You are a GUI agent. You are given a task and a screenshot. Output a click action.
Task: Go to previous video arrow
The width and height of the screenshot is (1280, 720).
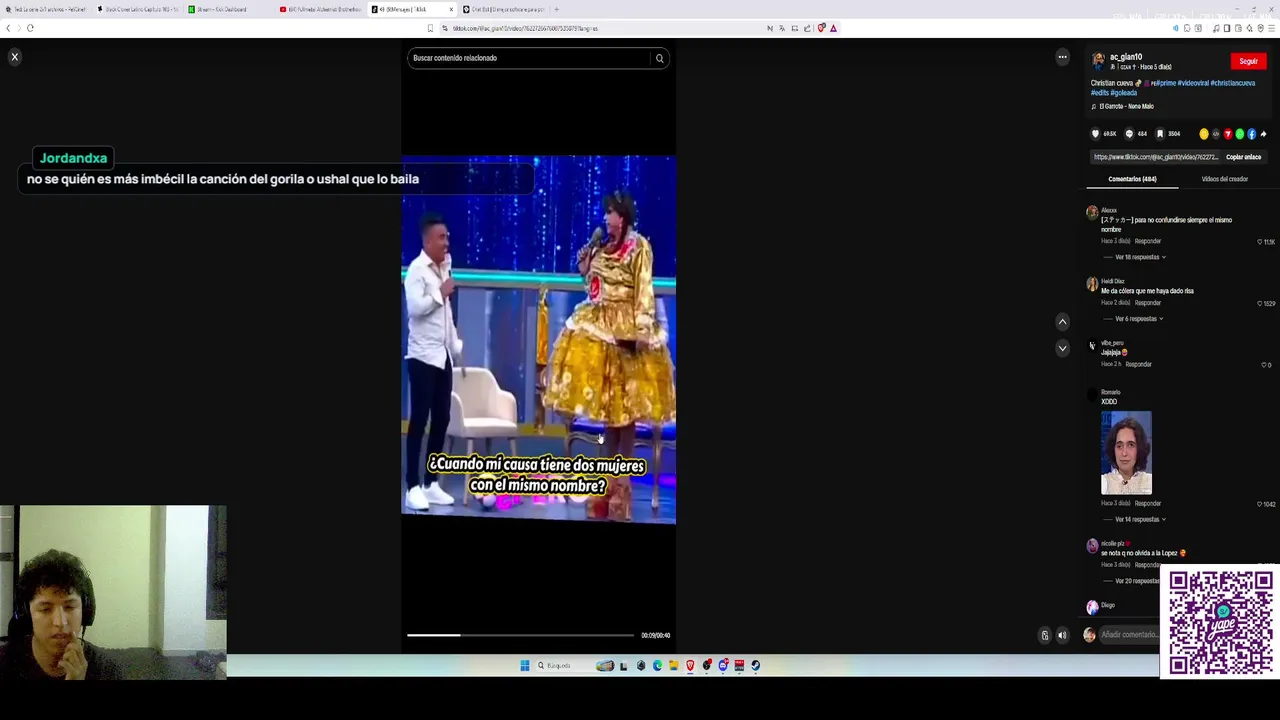click(1062, 322)
